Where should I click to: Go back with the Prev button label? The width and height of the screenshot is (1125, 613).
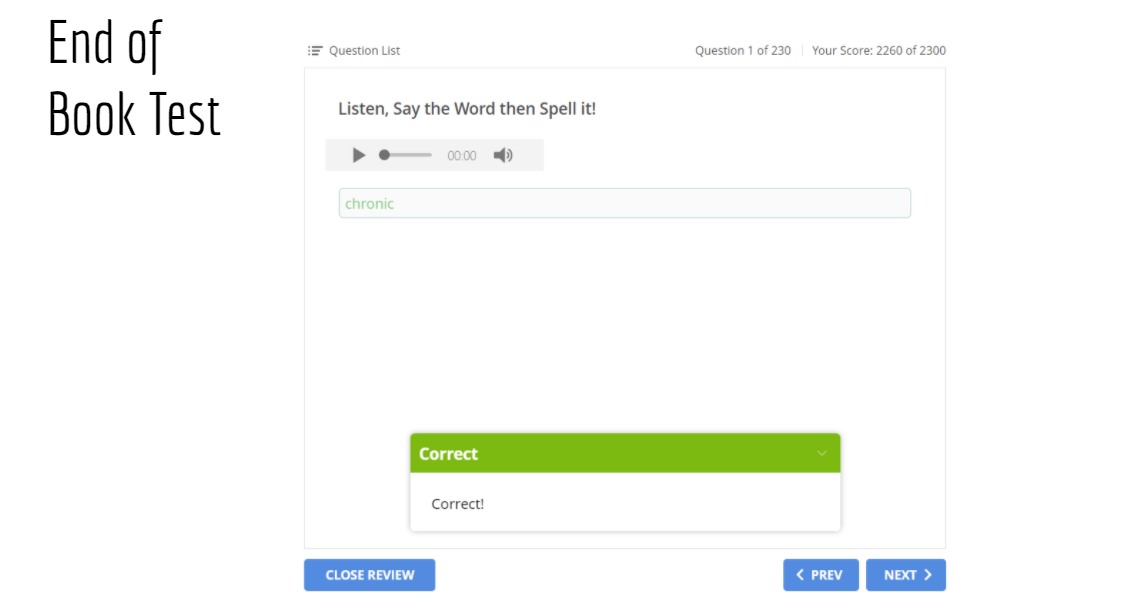pos(827,575)
